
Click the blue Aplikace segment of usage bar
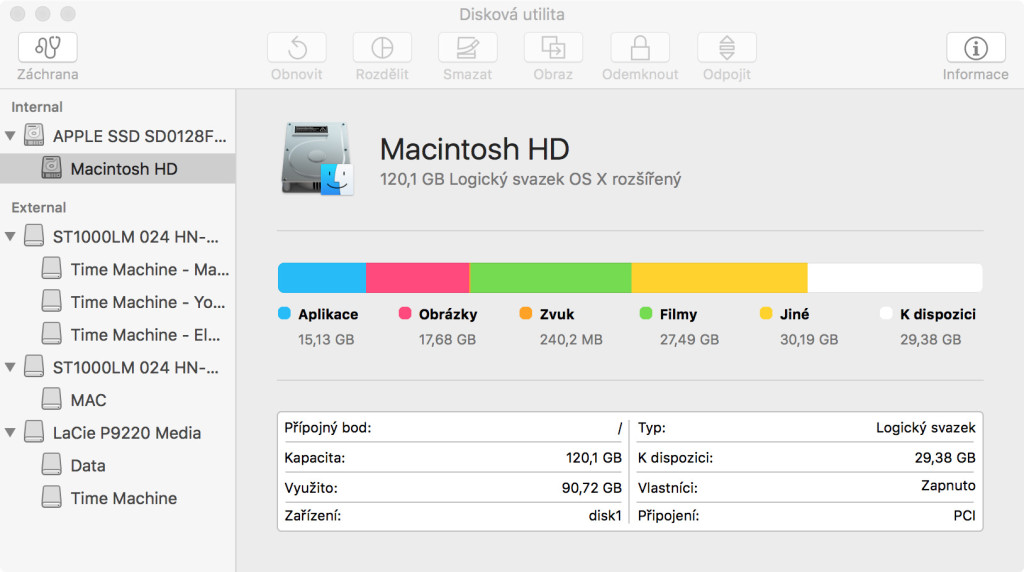322,278
